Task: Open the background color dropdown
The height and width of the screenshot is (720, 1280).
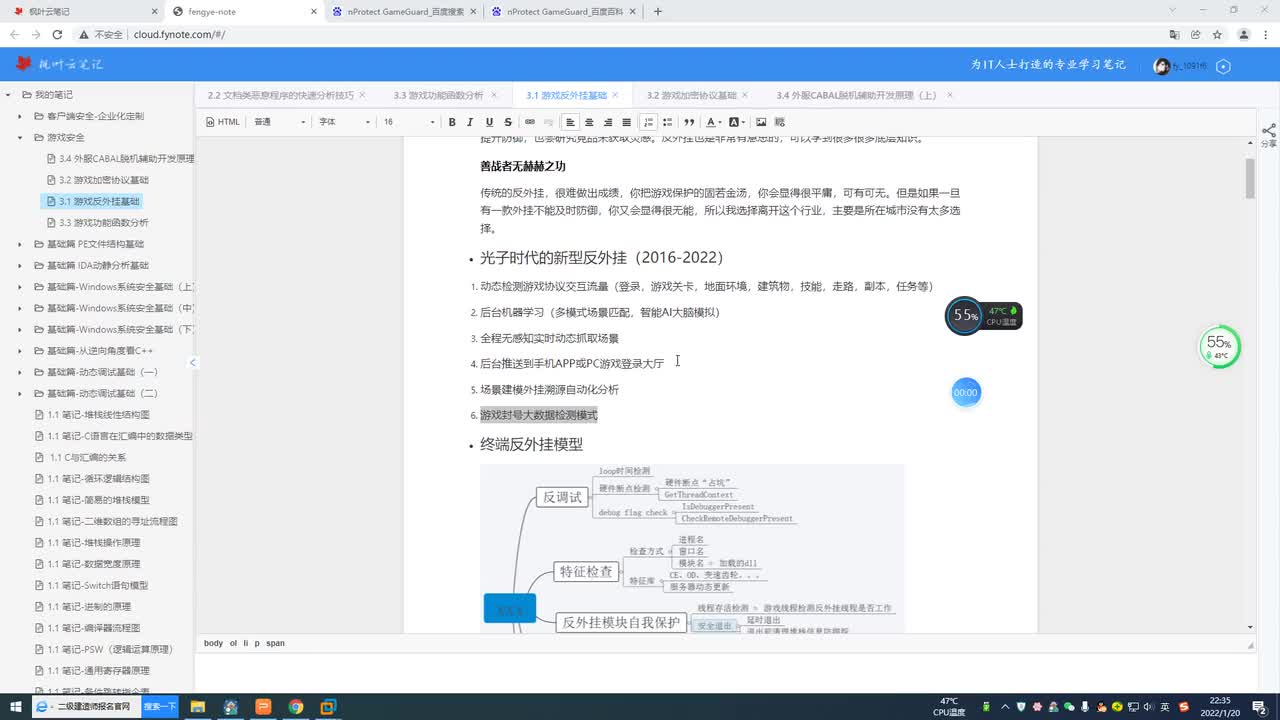Action: click(738, 122)
